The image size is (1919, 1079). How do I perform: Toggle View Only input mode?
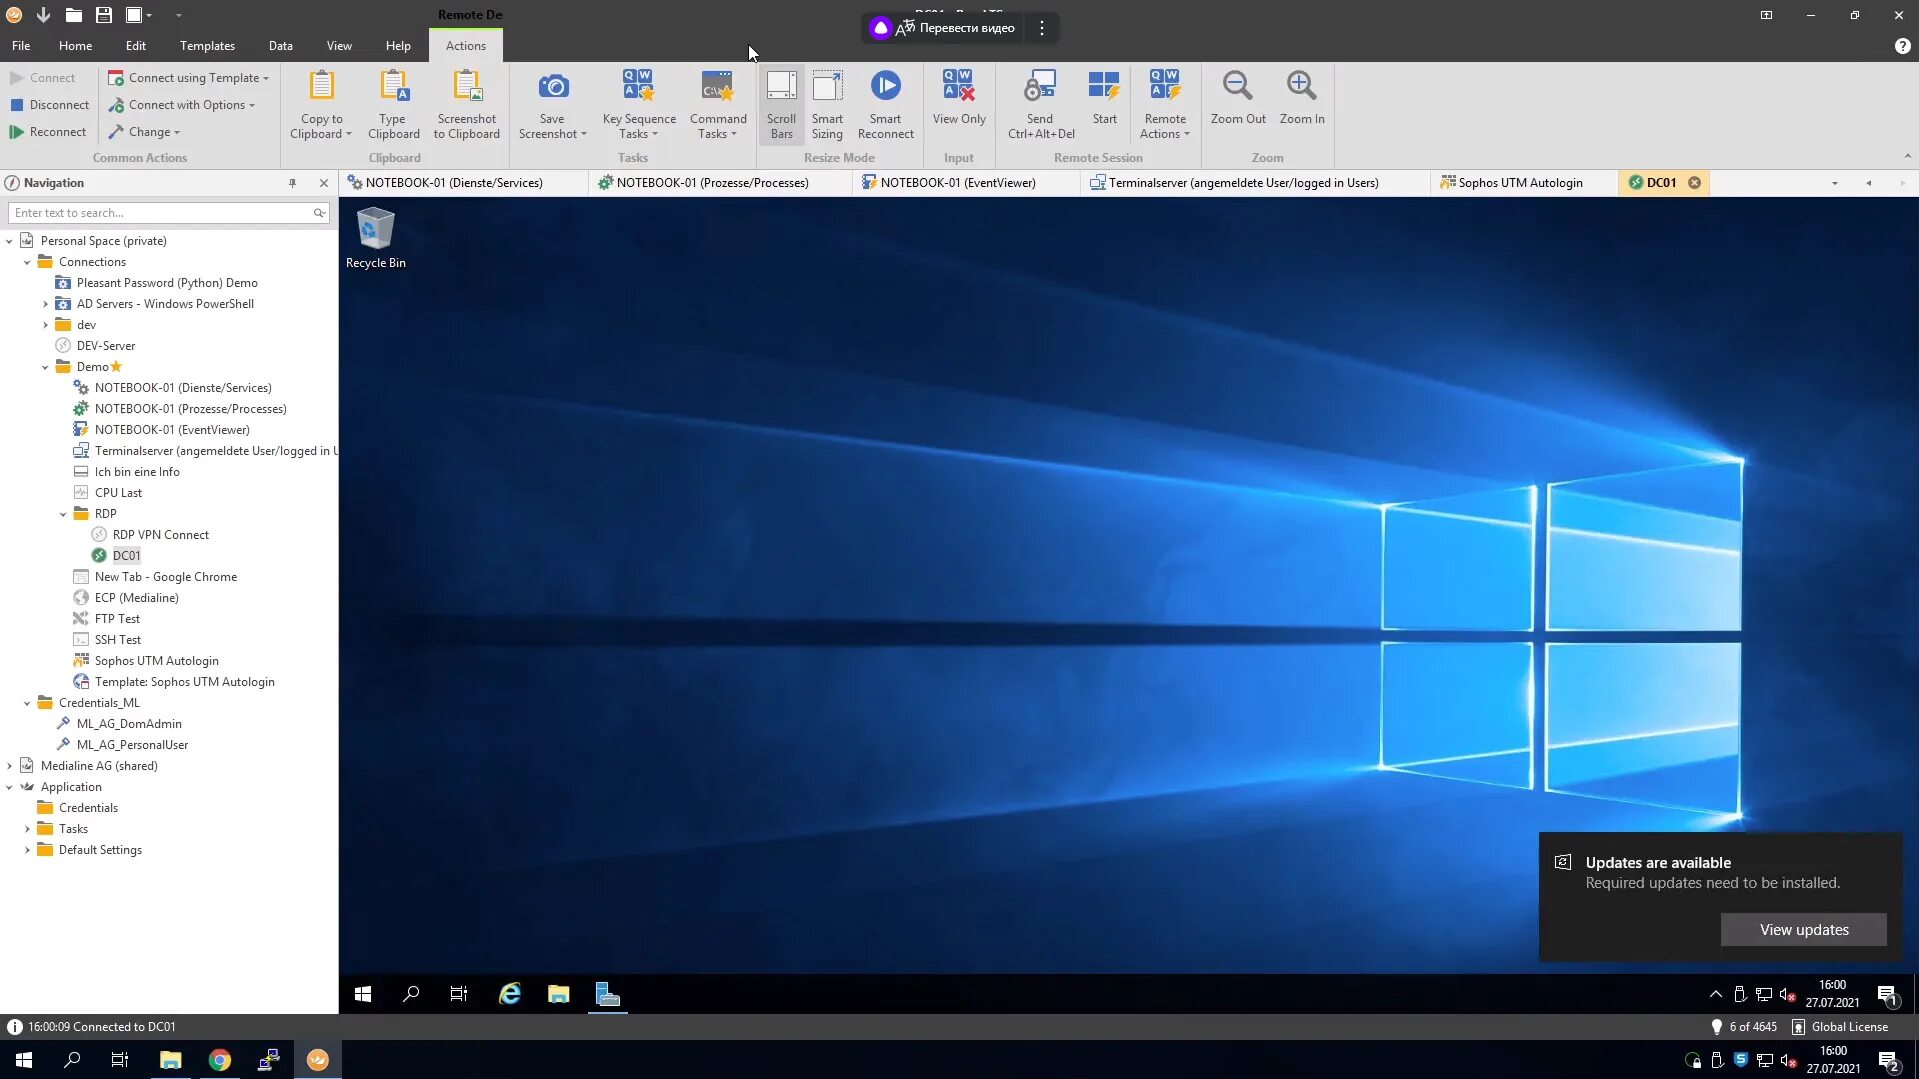tap(959, 98)
